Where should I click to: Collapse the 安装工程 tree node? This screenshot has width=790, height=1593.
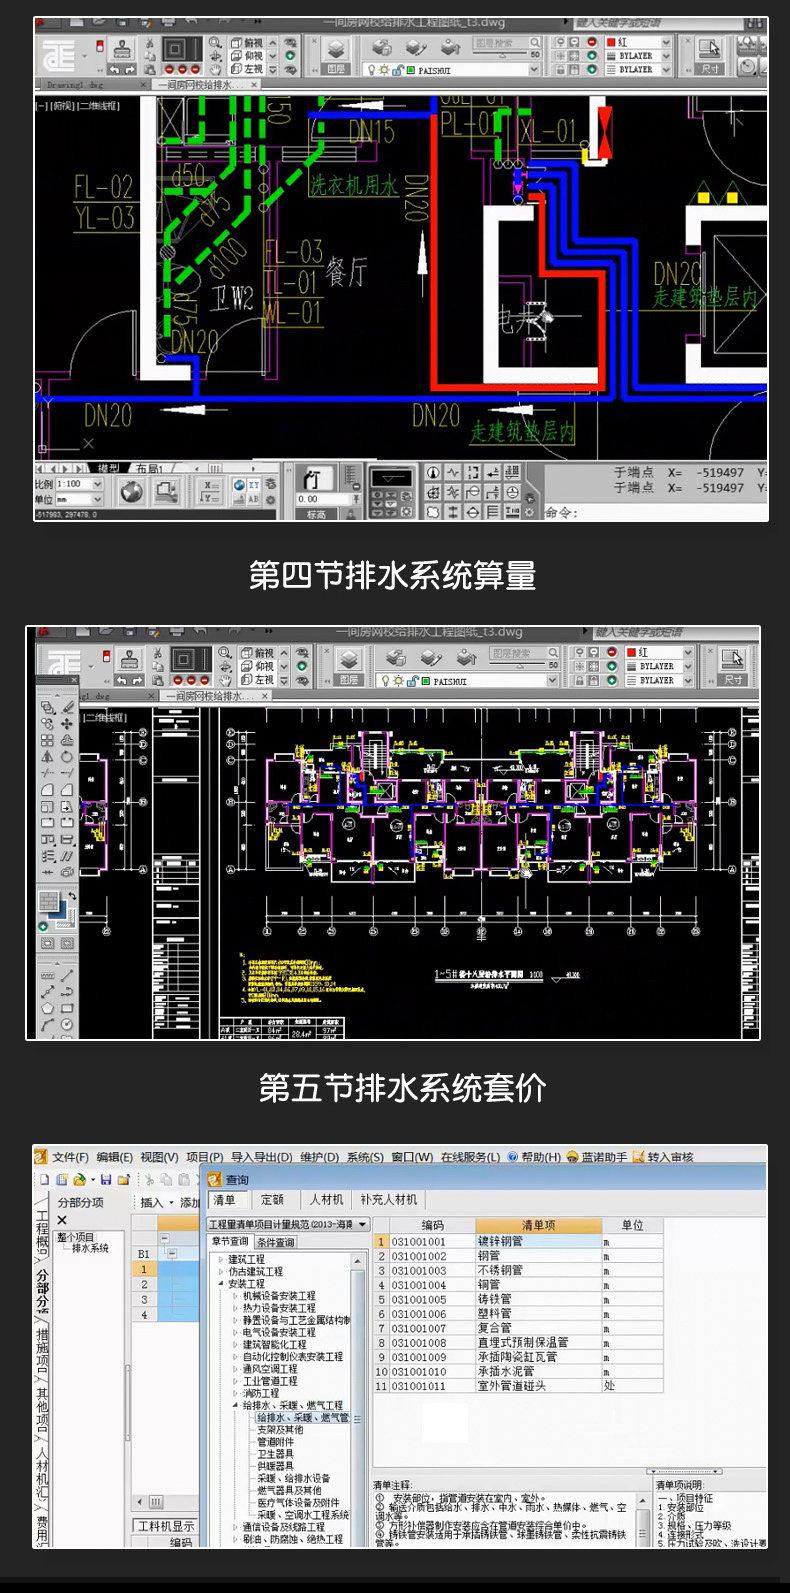[221, 1283]
